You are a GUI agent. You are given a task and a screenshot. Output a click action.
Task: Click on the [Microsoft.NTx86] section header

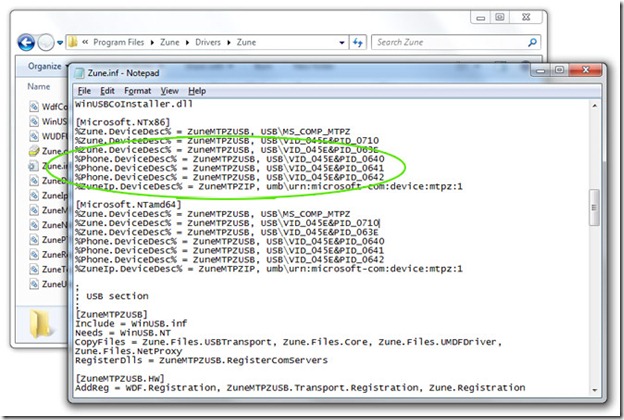pos(123,122)
